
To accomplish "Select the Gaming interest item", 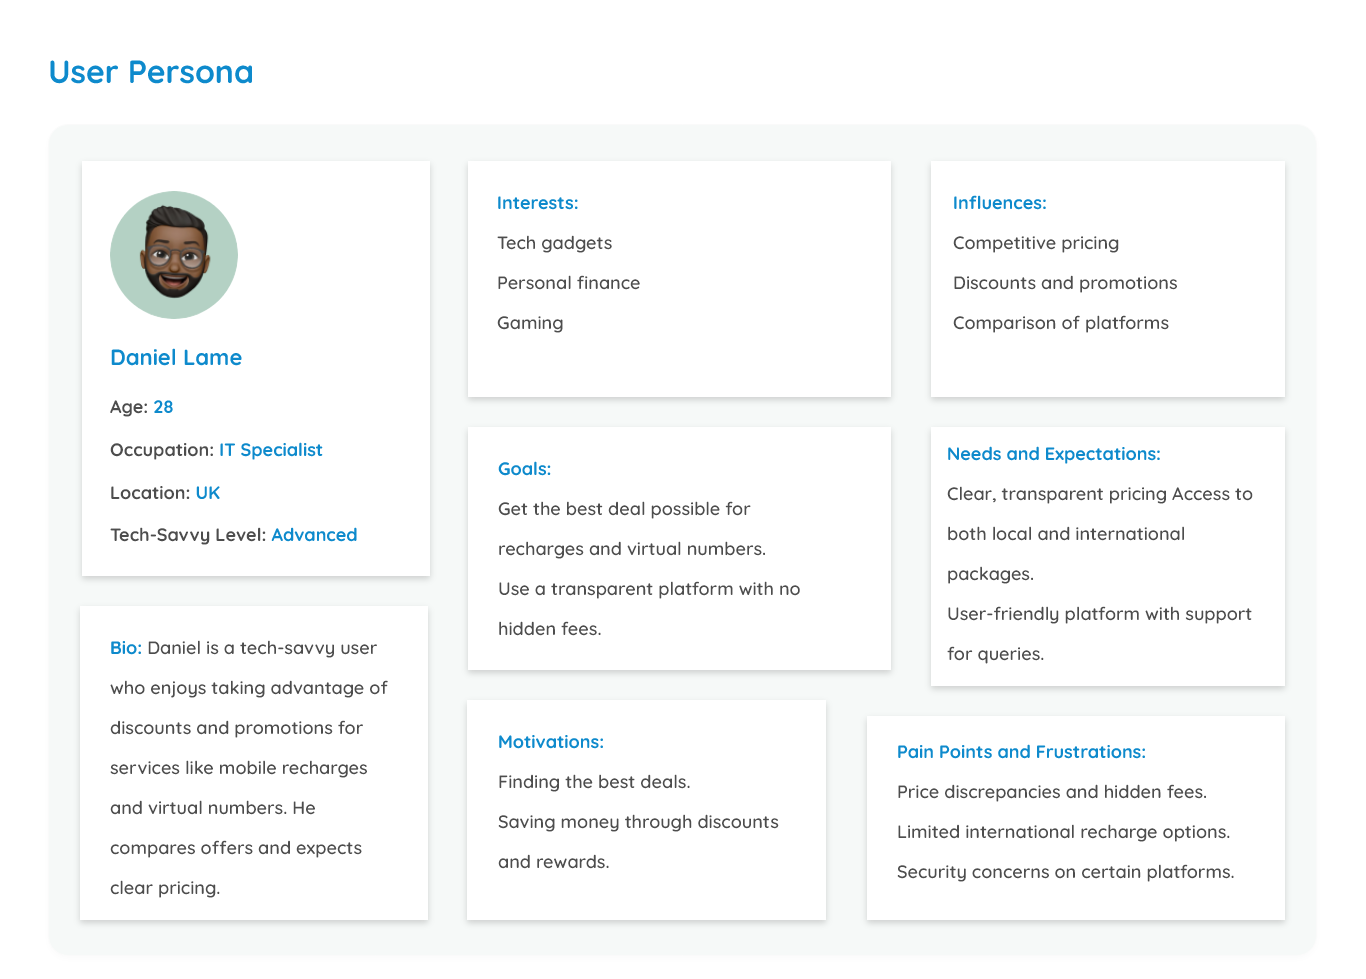I will pos(530,323).
